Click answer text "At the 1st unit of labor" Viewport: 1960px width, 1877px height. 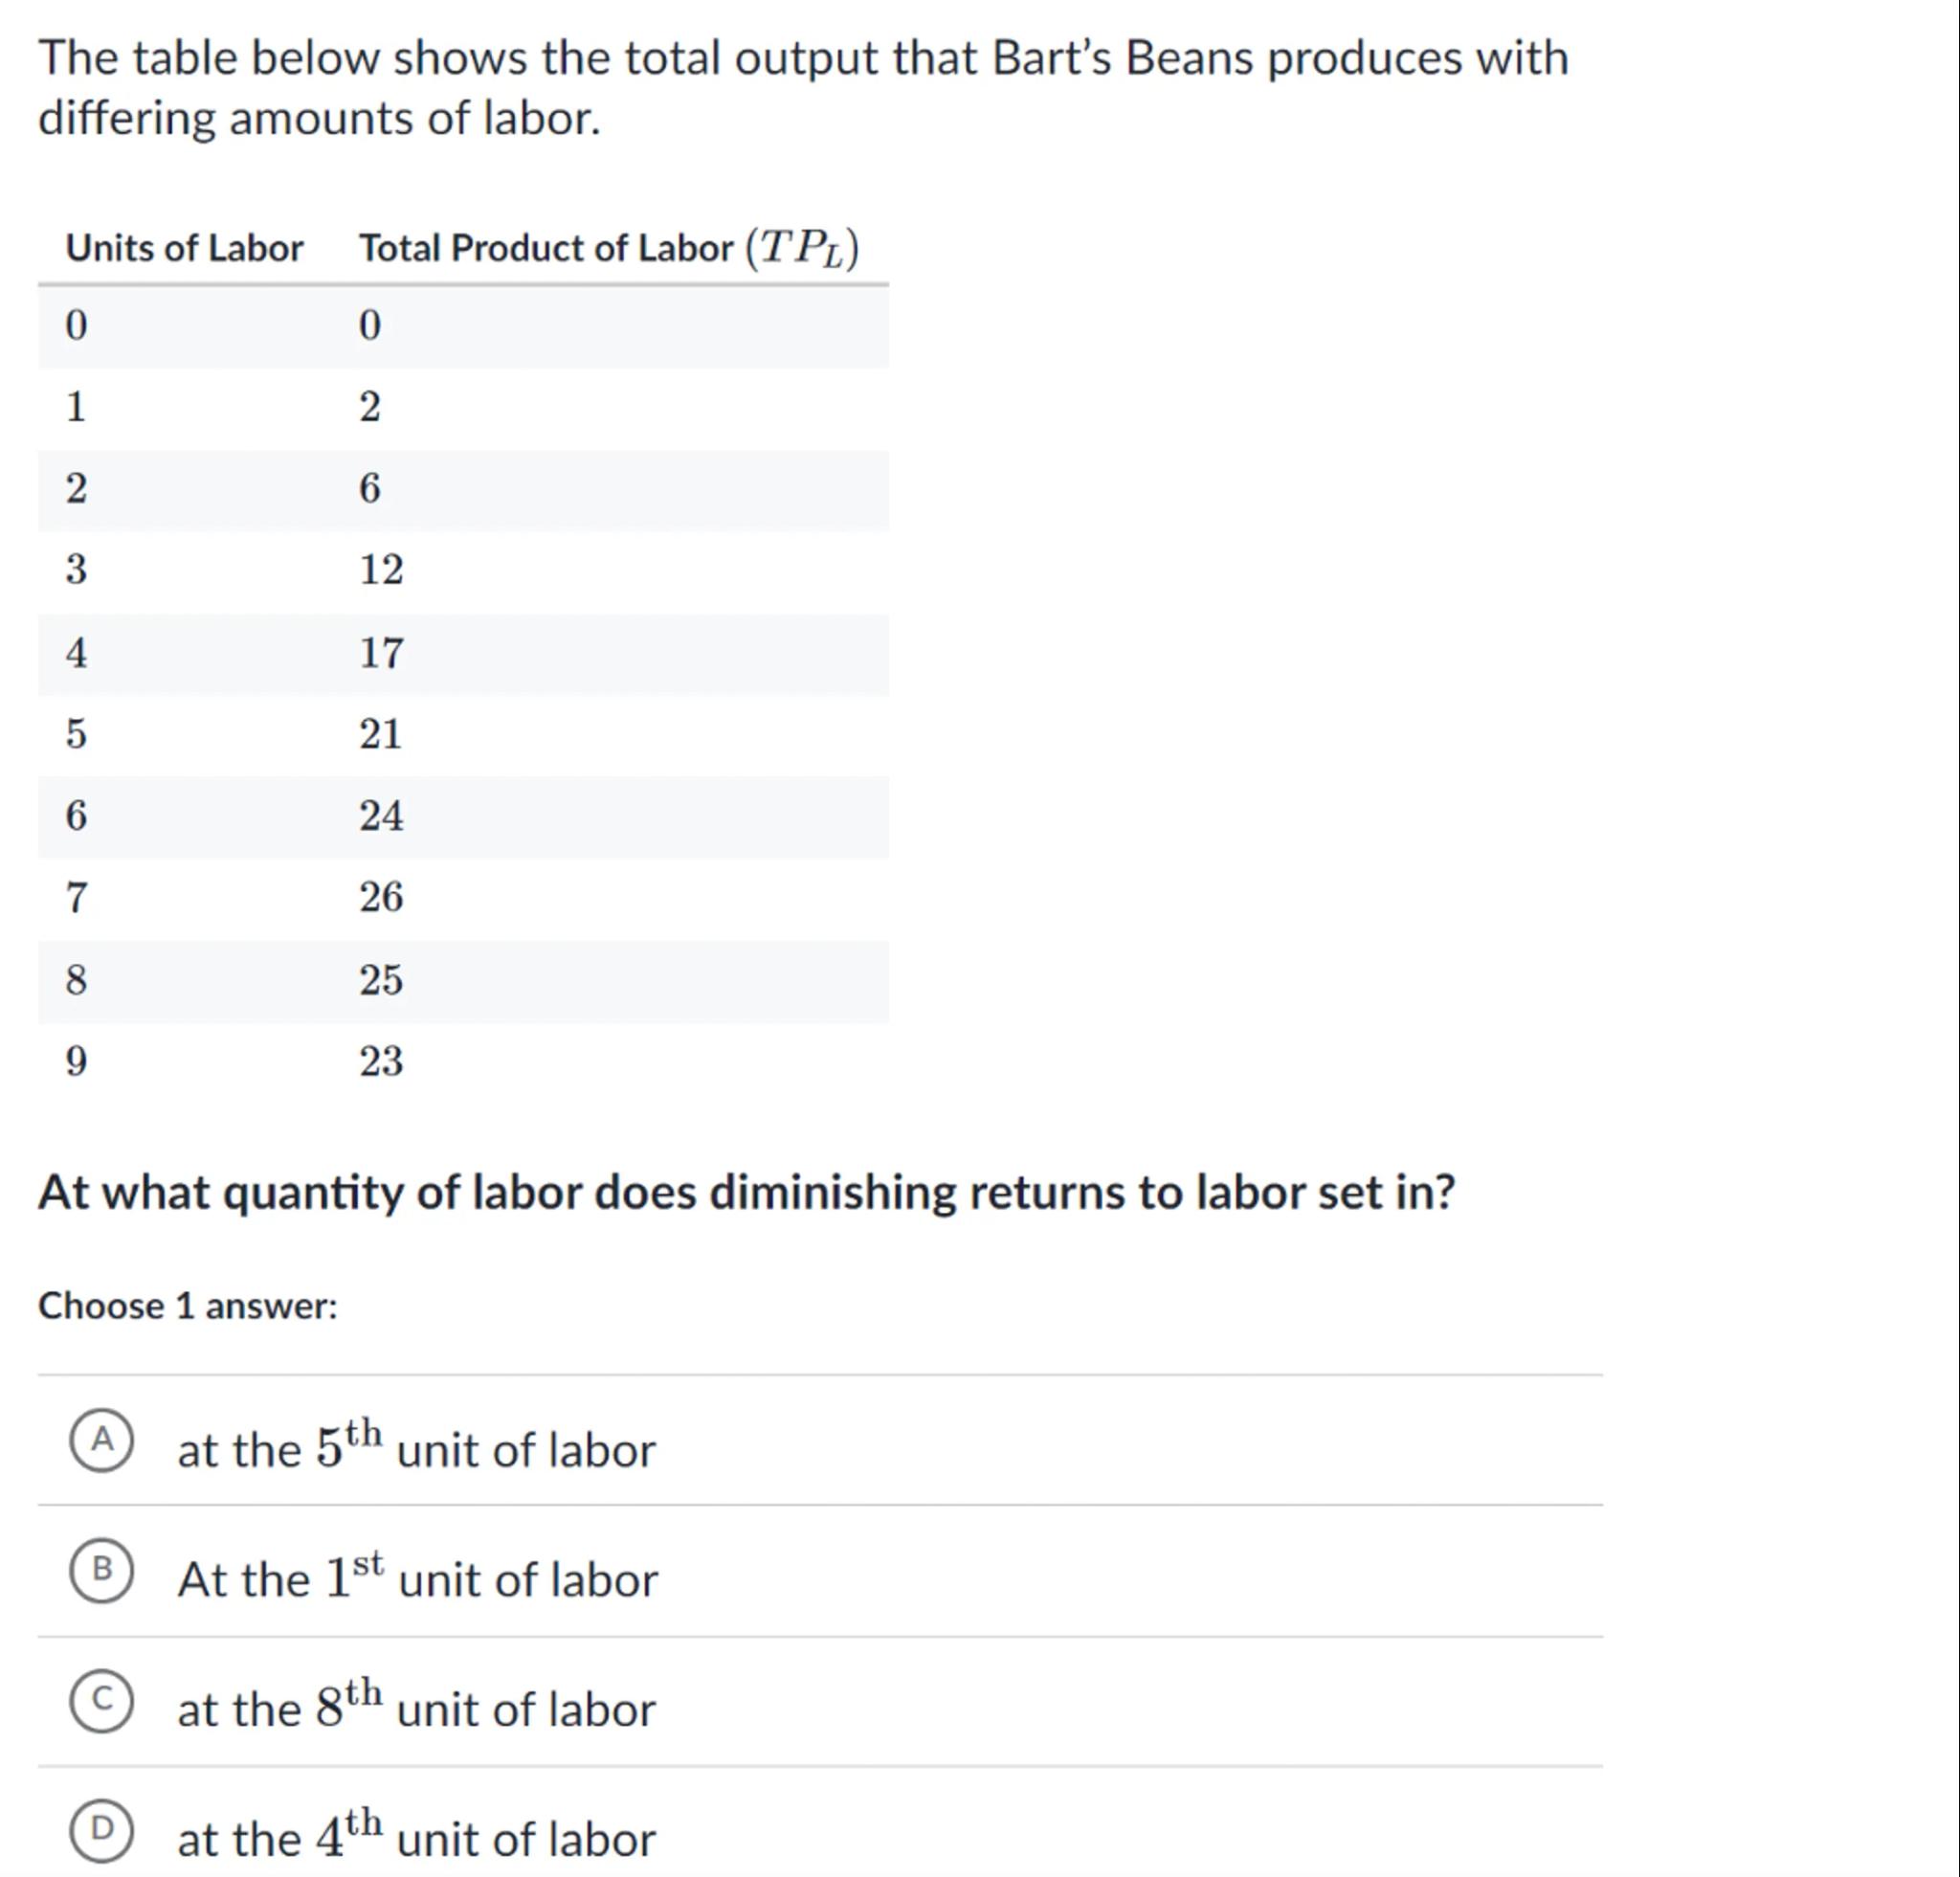417,1579
